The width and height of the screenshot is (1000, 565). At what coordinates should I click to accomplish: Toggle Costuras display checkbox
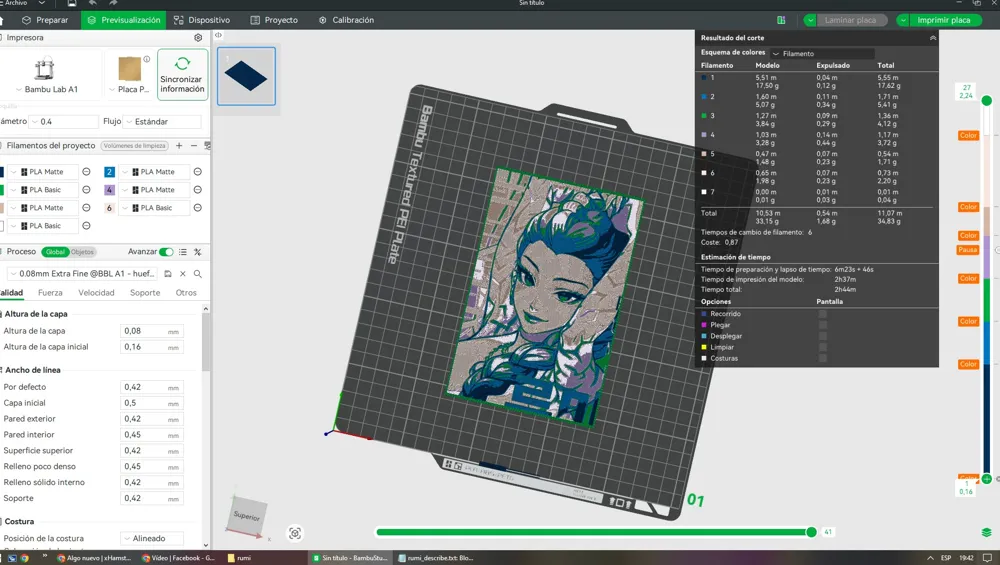tap(823, 358)
